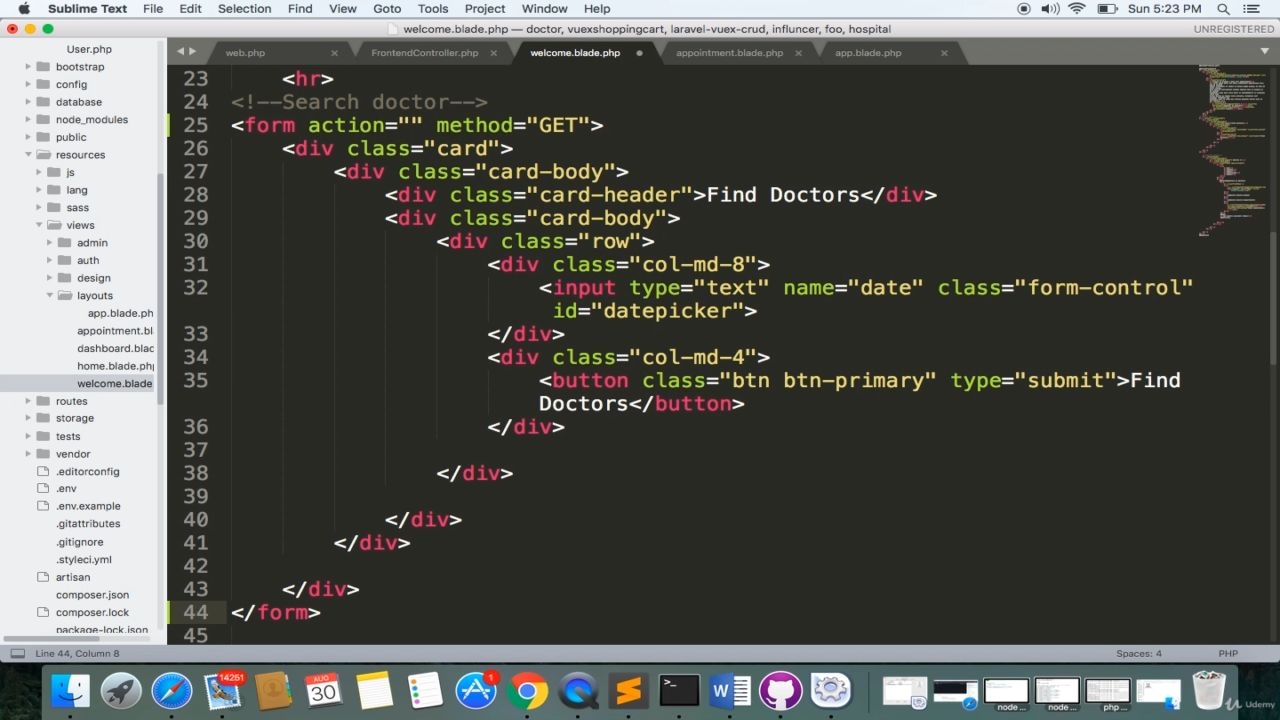Close the web.php tab
Screen dimensions: 1280x720
click(x=334, y=53)
